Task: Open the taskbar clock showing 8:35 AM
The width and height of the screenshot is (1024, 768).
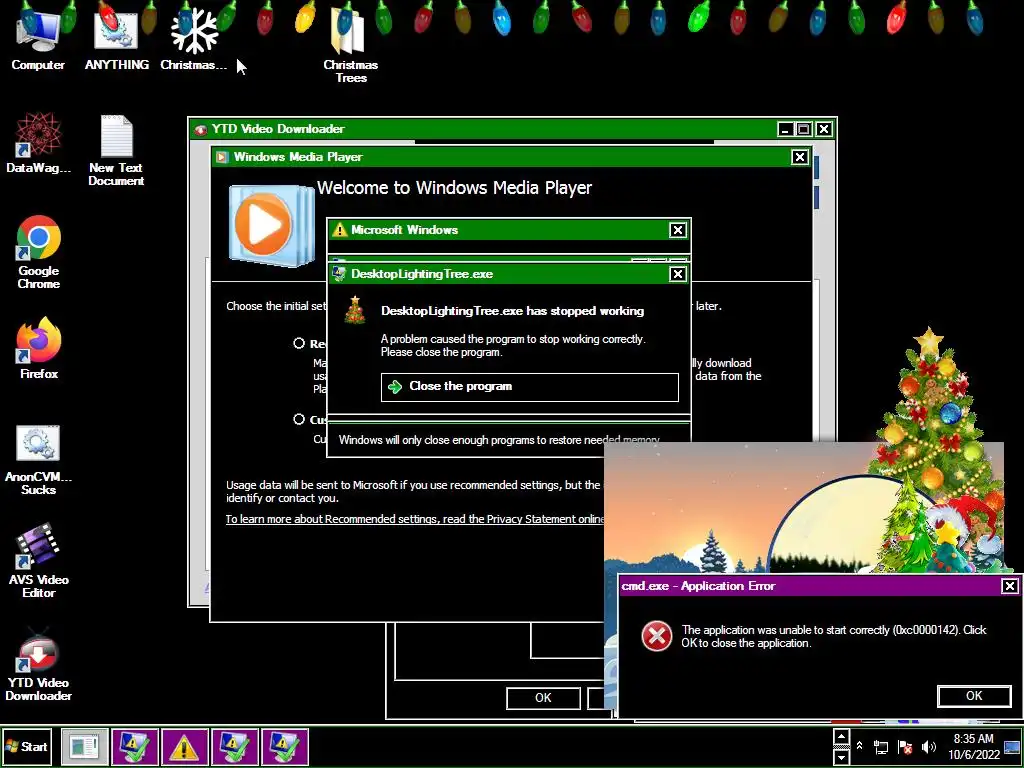Action: pyautogui.click(x=974, y=746)
